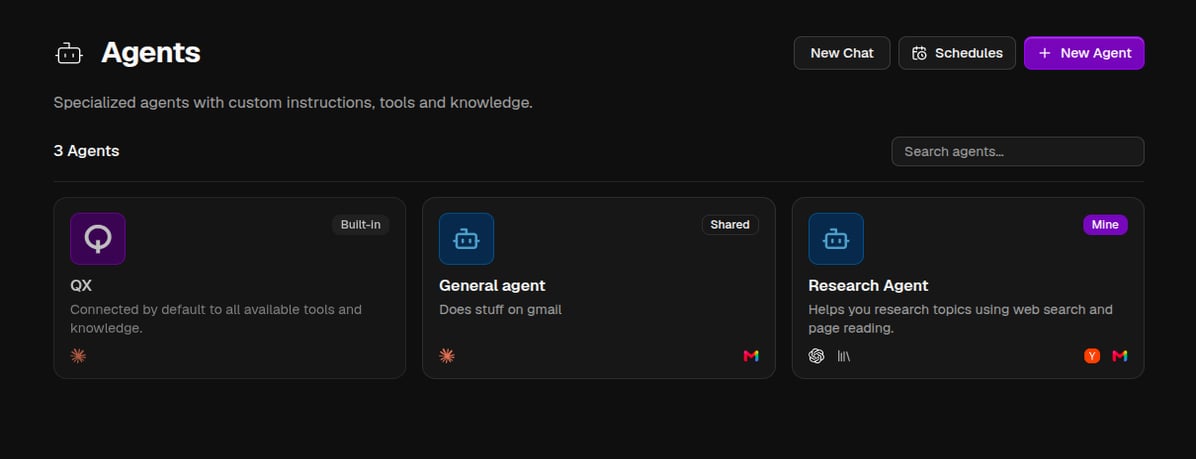Click the orange Y icon on Research Agent card
This screenshot has height=459, width=1196.
(1092, 356)
